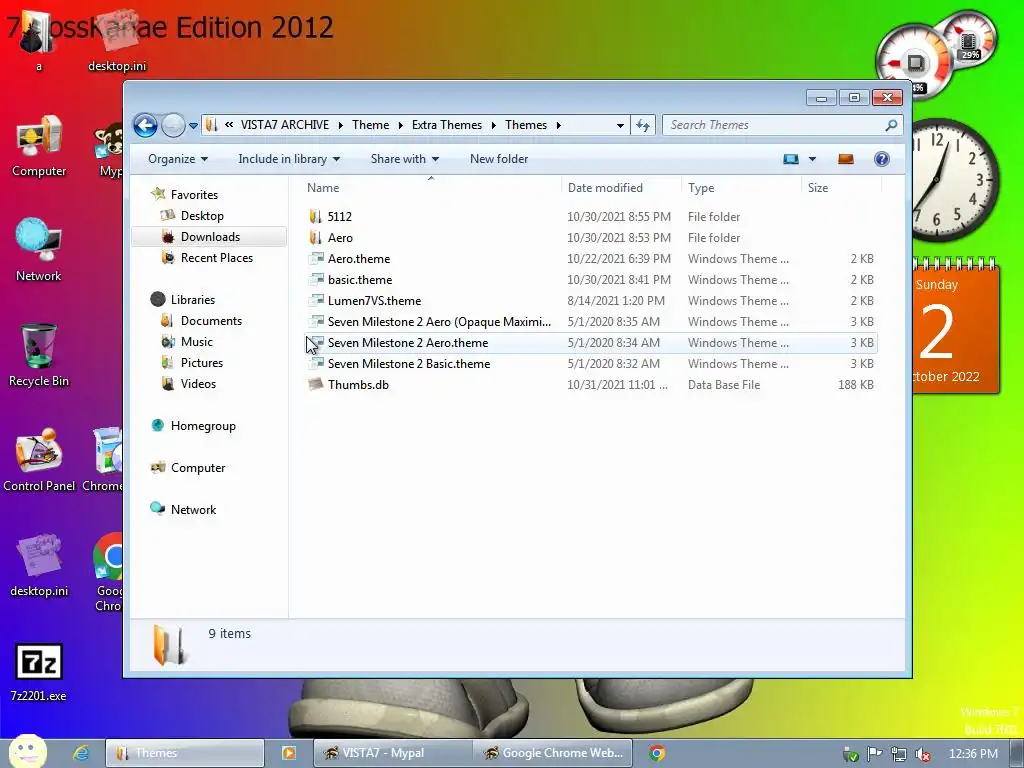Open Recent Places in navigation pane
The image size is (1024, 768).
[x=217, y=258]
